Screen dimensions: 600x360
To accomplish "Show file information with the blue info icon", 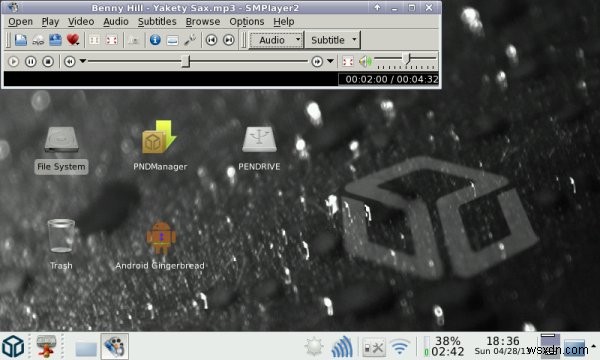I will tap(155, 40).
